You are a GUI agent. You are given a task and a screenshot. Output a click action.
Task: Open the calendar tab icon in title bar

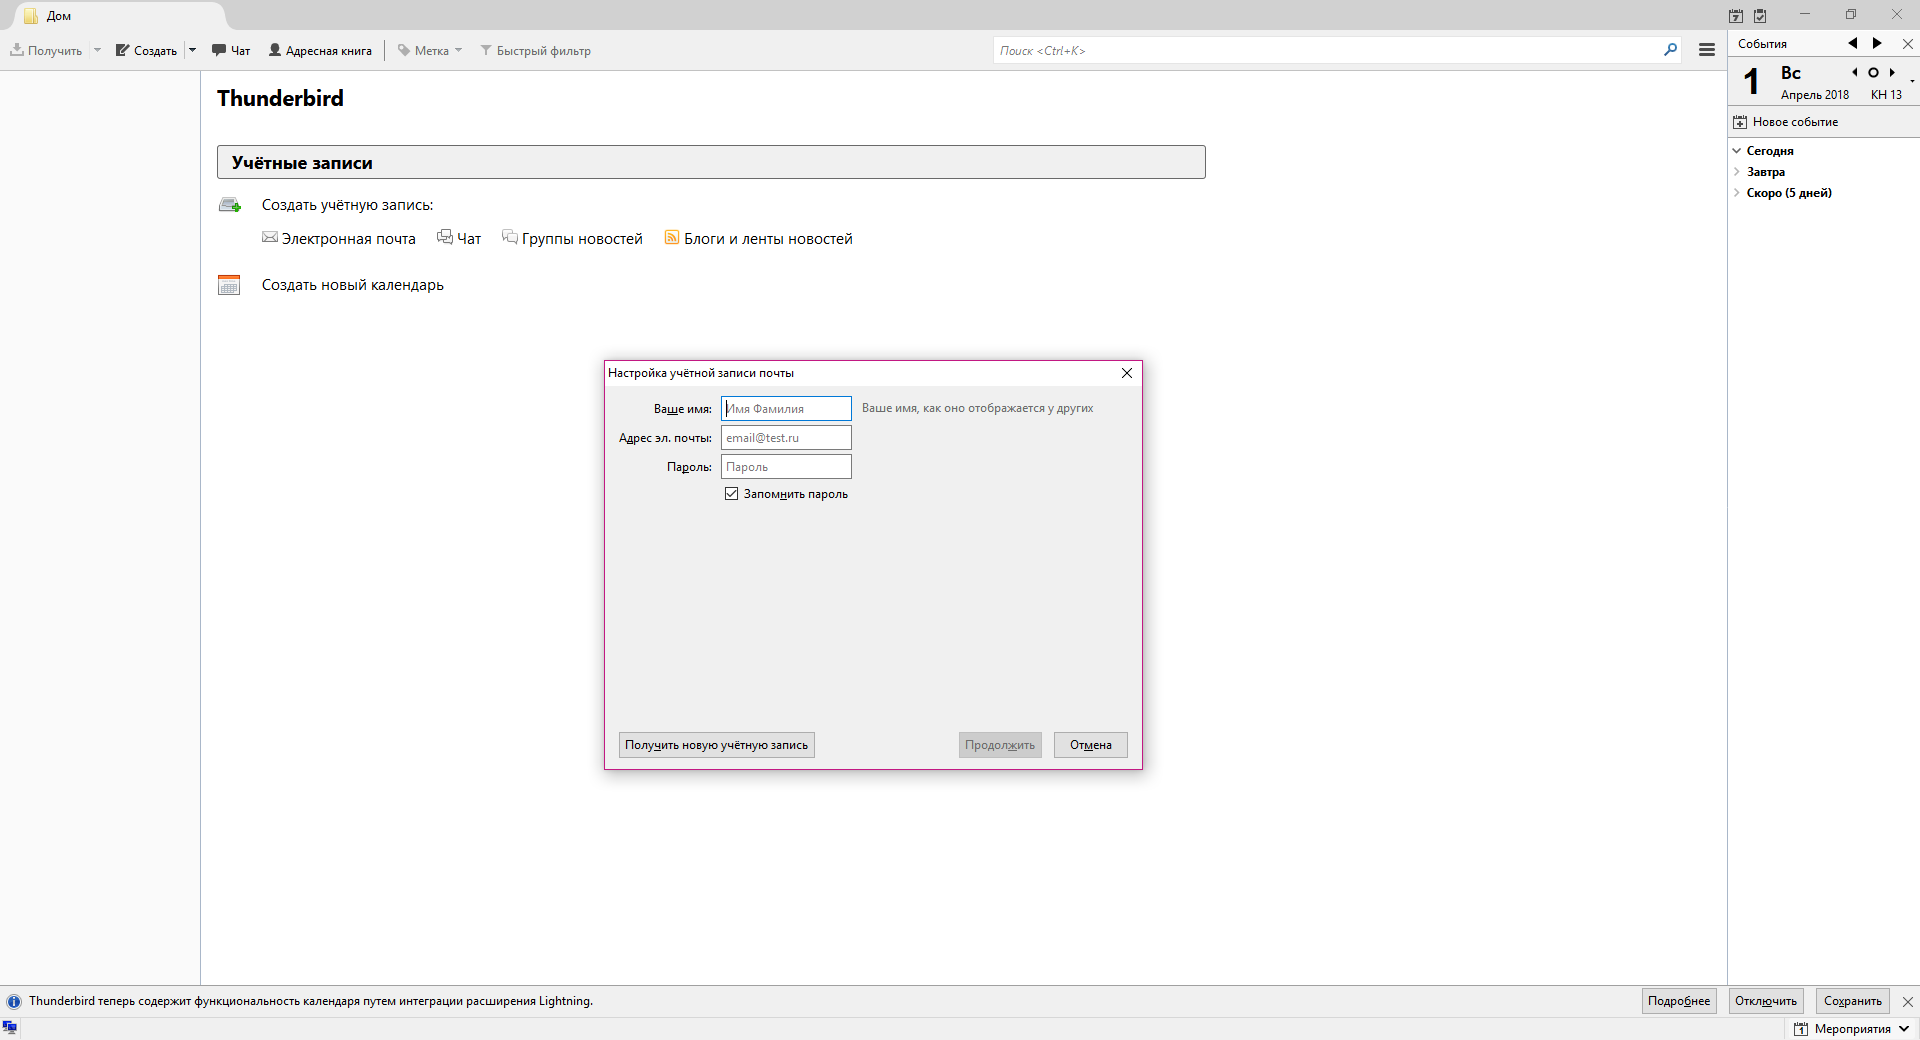tap(1736, 16)
